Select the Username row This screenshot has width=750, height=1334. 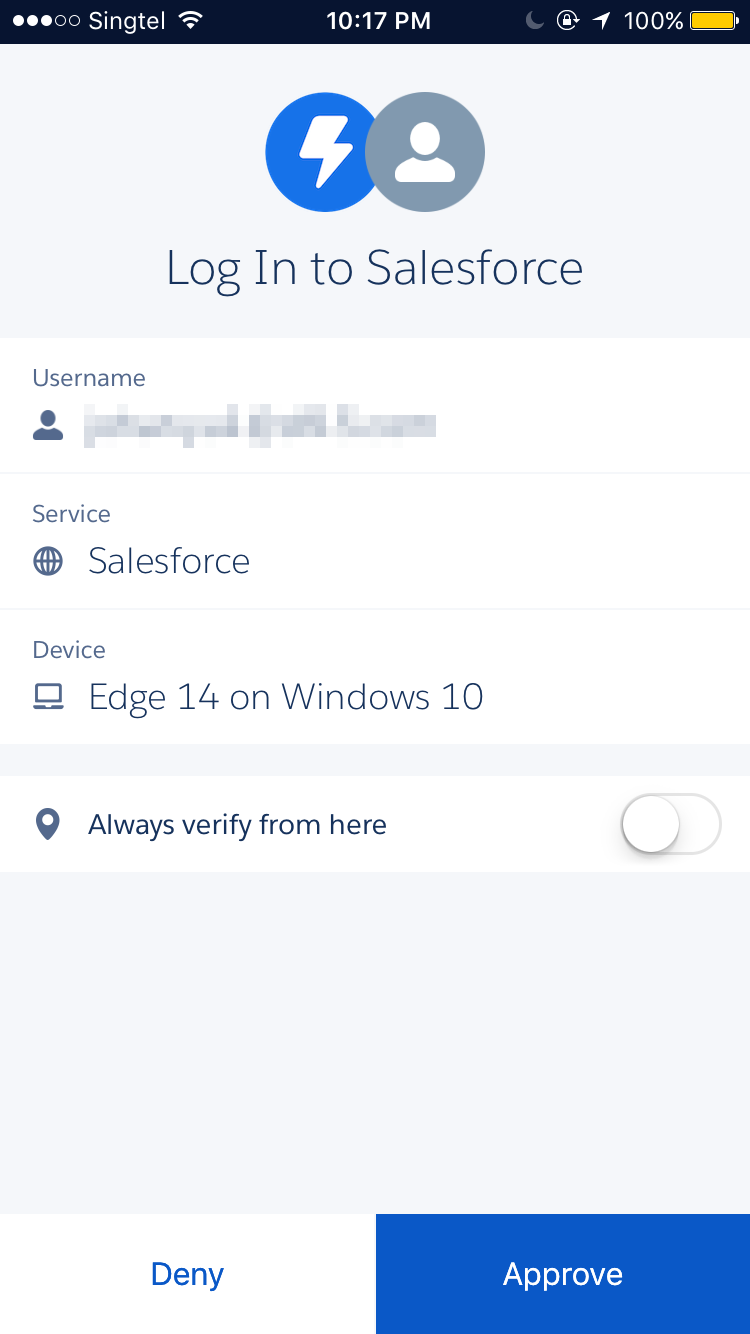tap(375, 405)
